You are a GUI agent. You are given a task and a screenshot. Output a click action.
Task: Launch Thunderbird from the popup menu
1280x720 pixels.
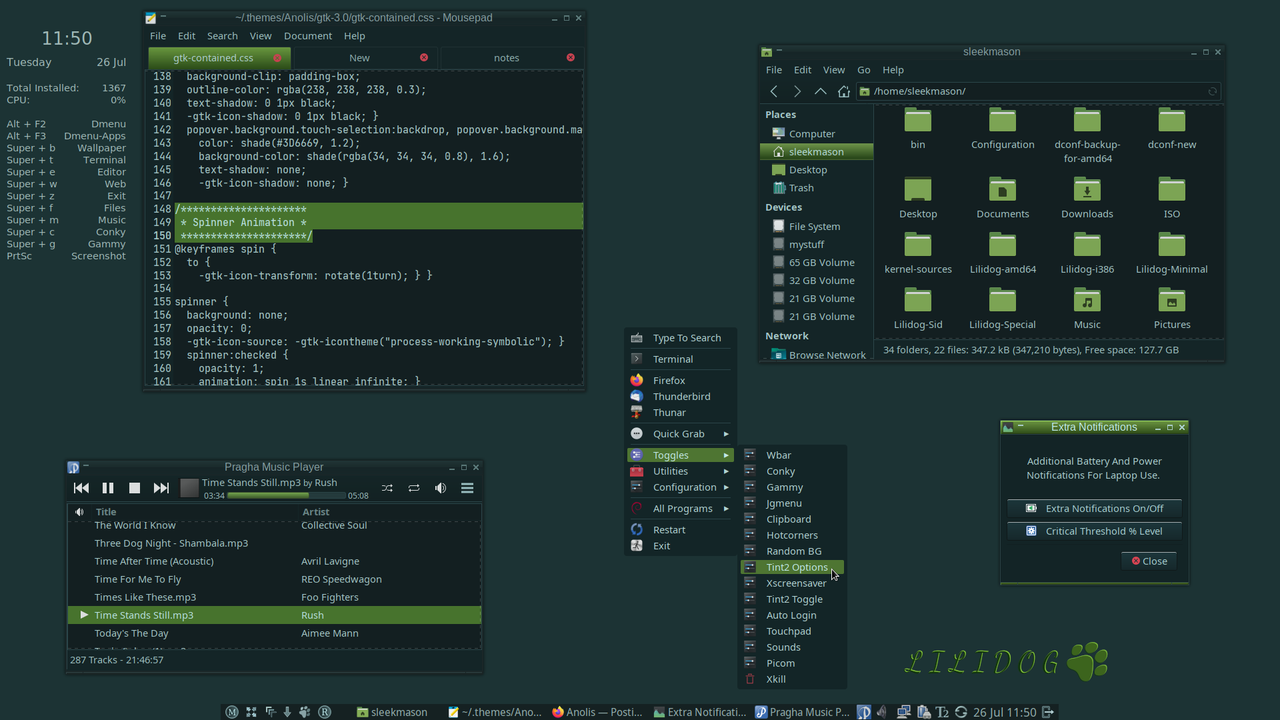point(680,396)
